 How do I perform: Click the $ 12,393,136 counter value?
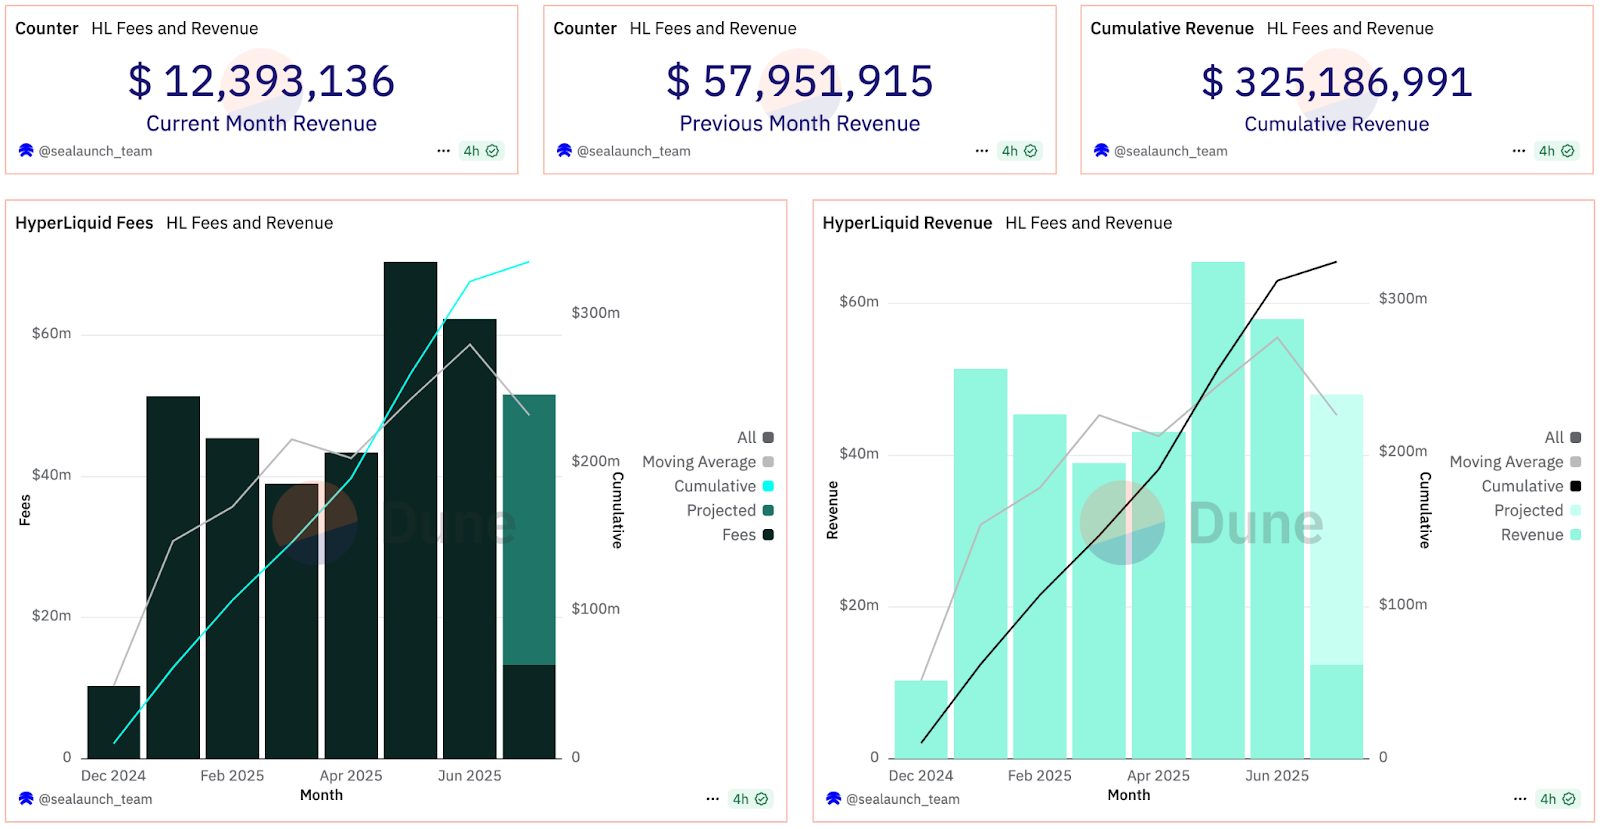(262, 81)
